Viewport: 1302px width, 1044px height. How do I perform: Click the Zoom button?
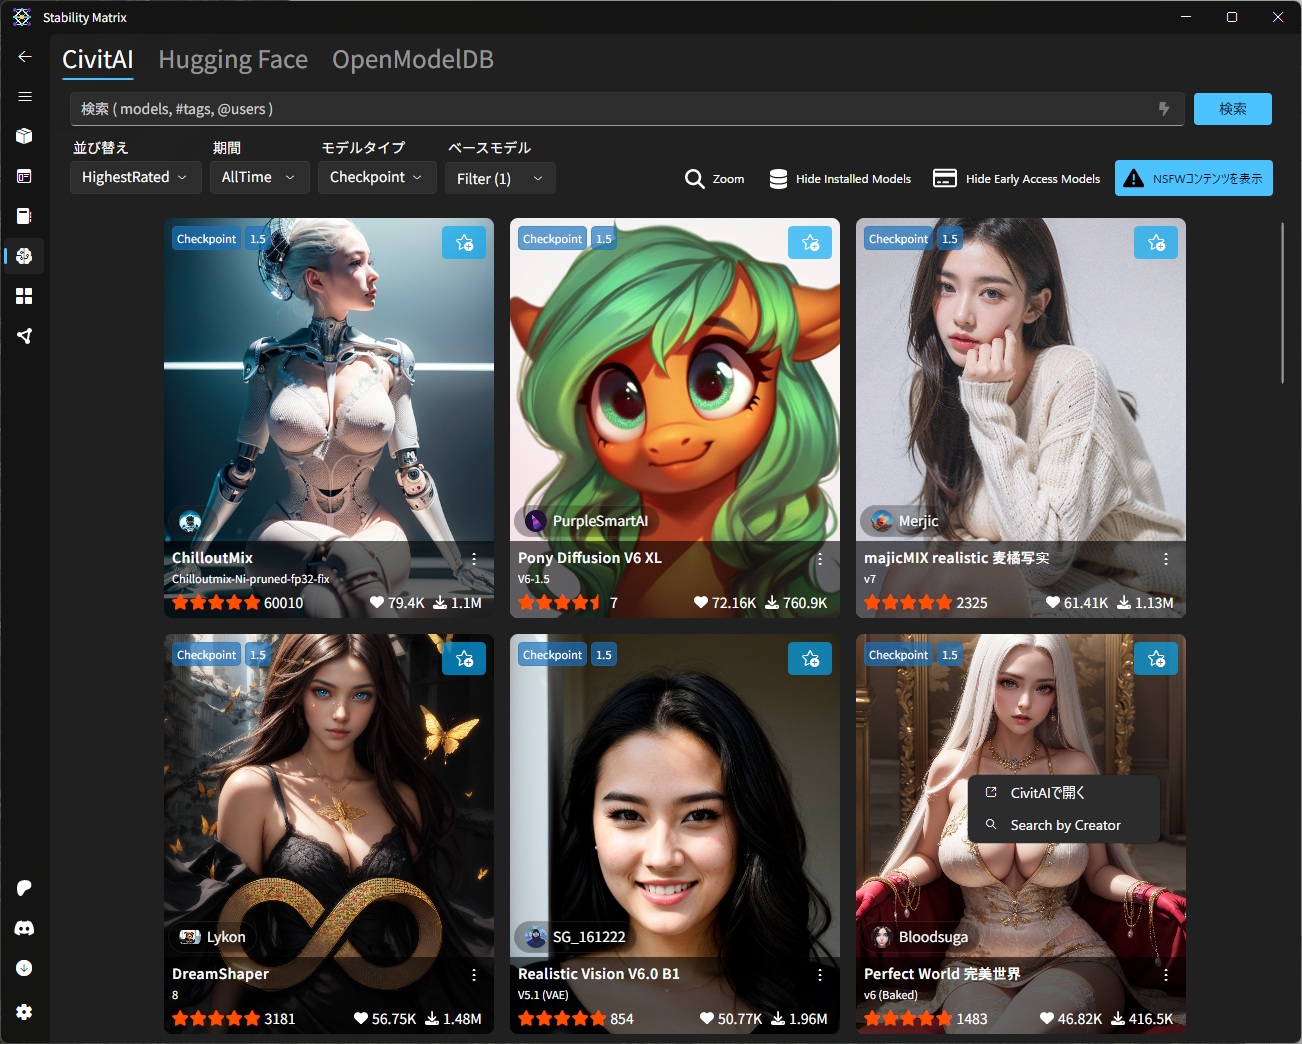(x=715, y=179)
